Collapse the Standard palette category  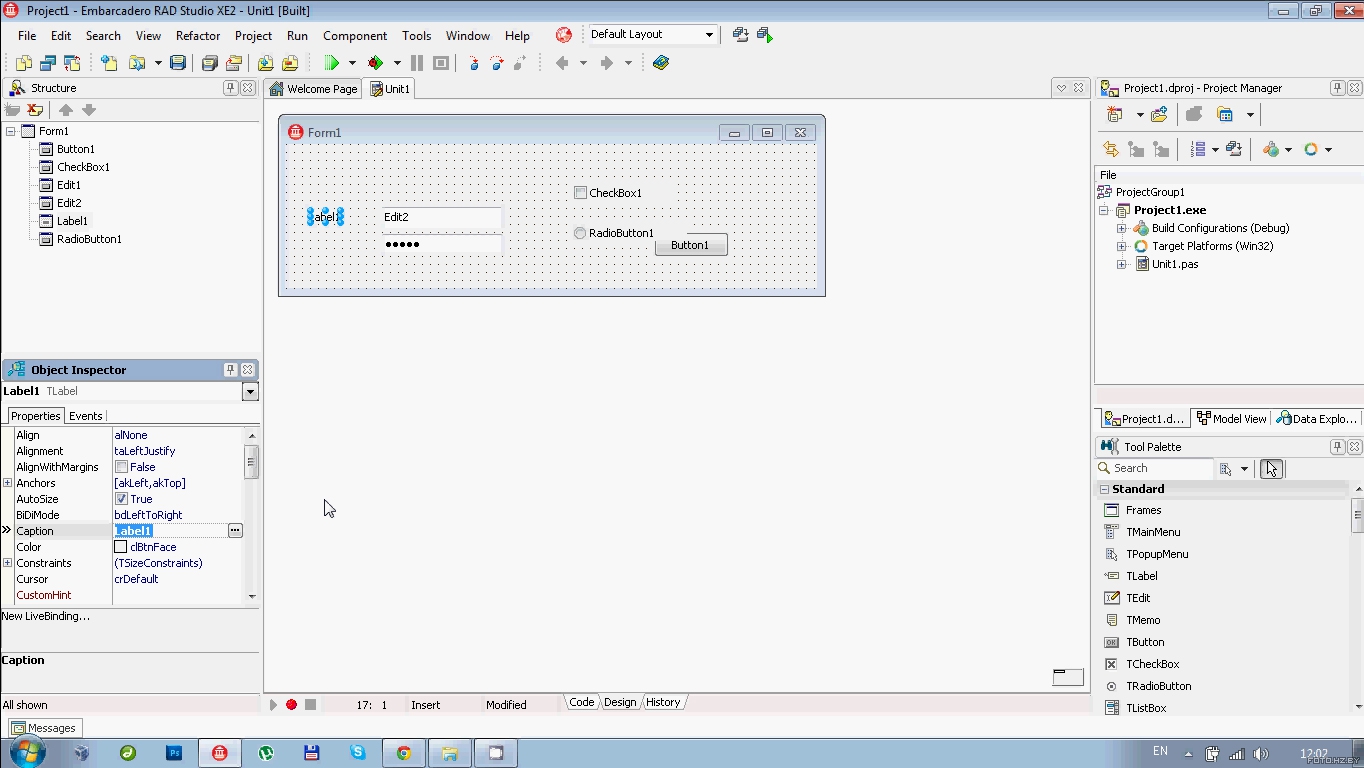coord(1105,489)
